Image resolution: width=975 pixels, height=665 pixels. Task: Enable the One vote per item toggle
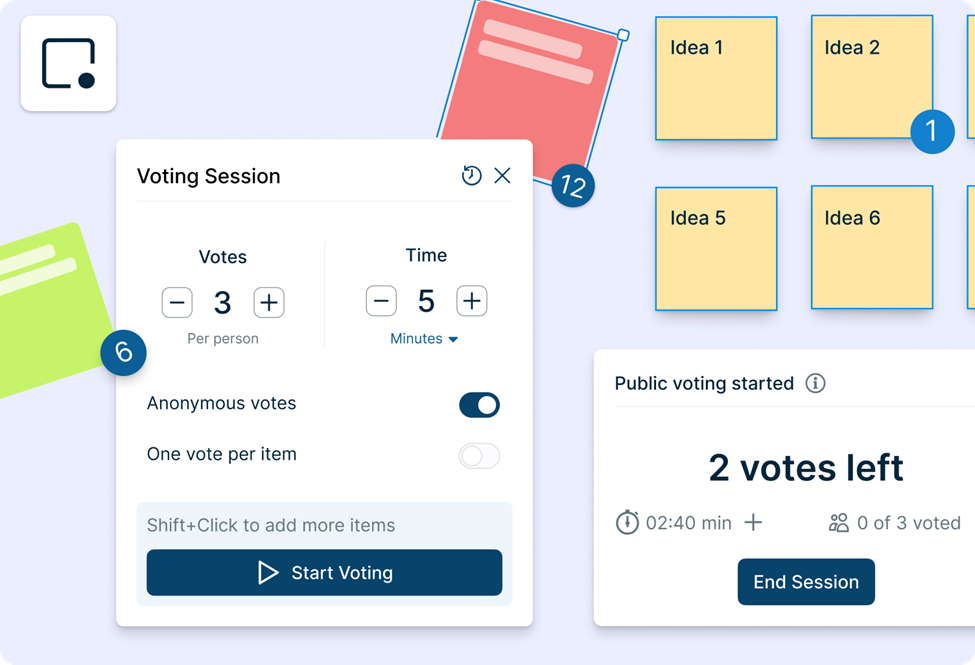479,456
